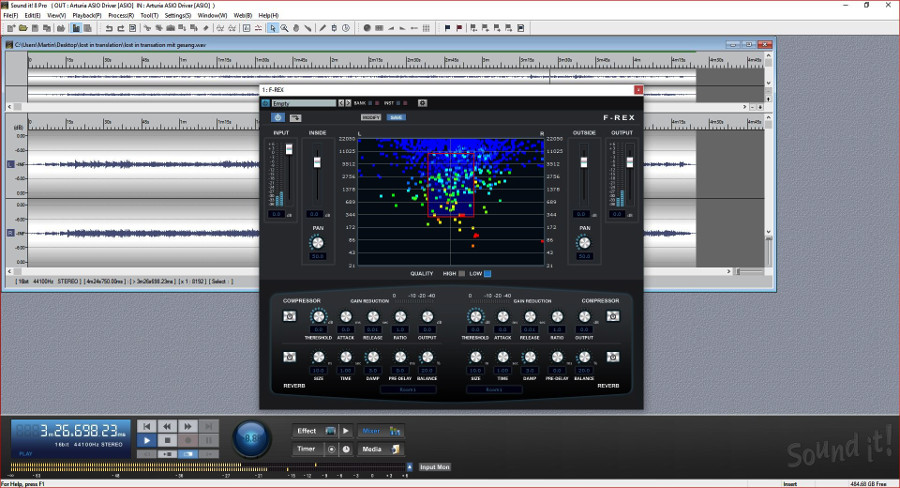Toggle the LOW quality checkbox

tap(487, 274)
